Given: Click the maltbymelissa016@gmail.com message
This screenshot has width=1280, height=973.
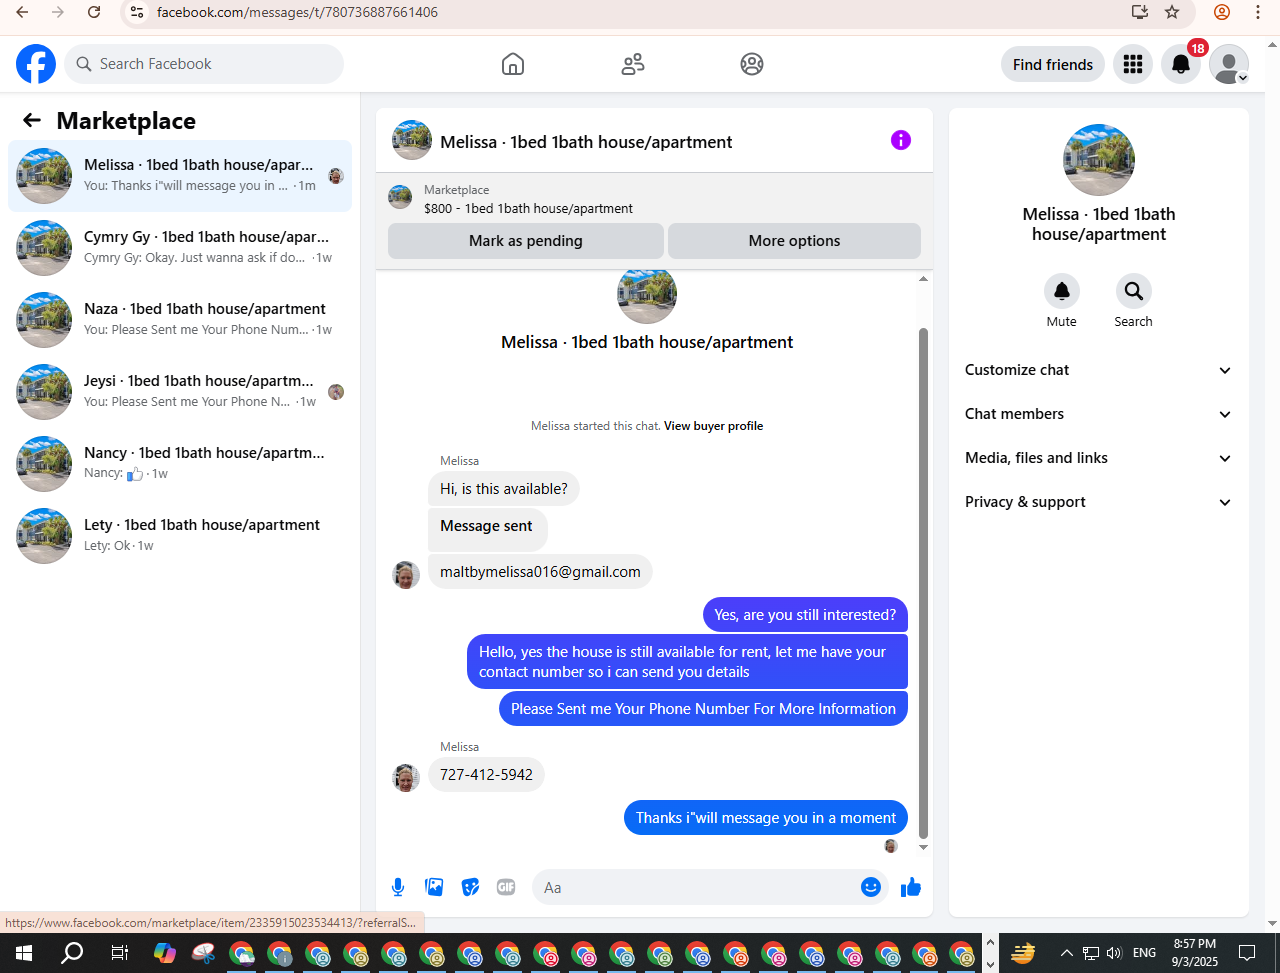Looking at the screenshot, I should pos(540,572).
